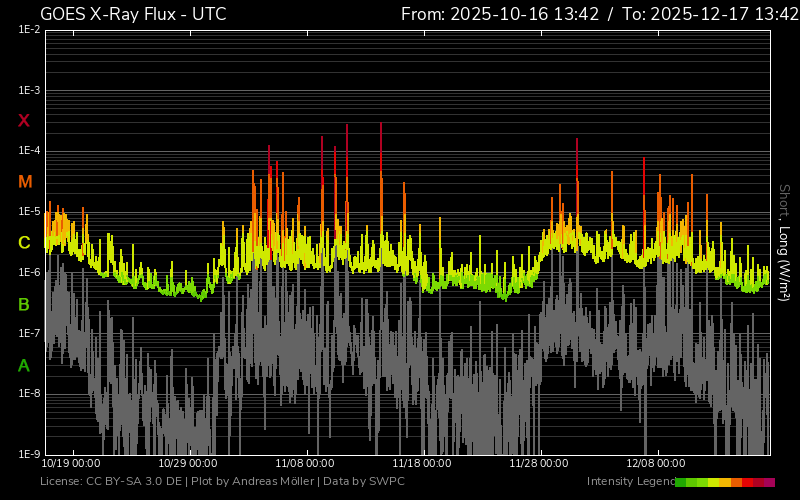Click the green B flare class label
The height and width of the screenshot is (500, 800).
(x=24, y=304)
